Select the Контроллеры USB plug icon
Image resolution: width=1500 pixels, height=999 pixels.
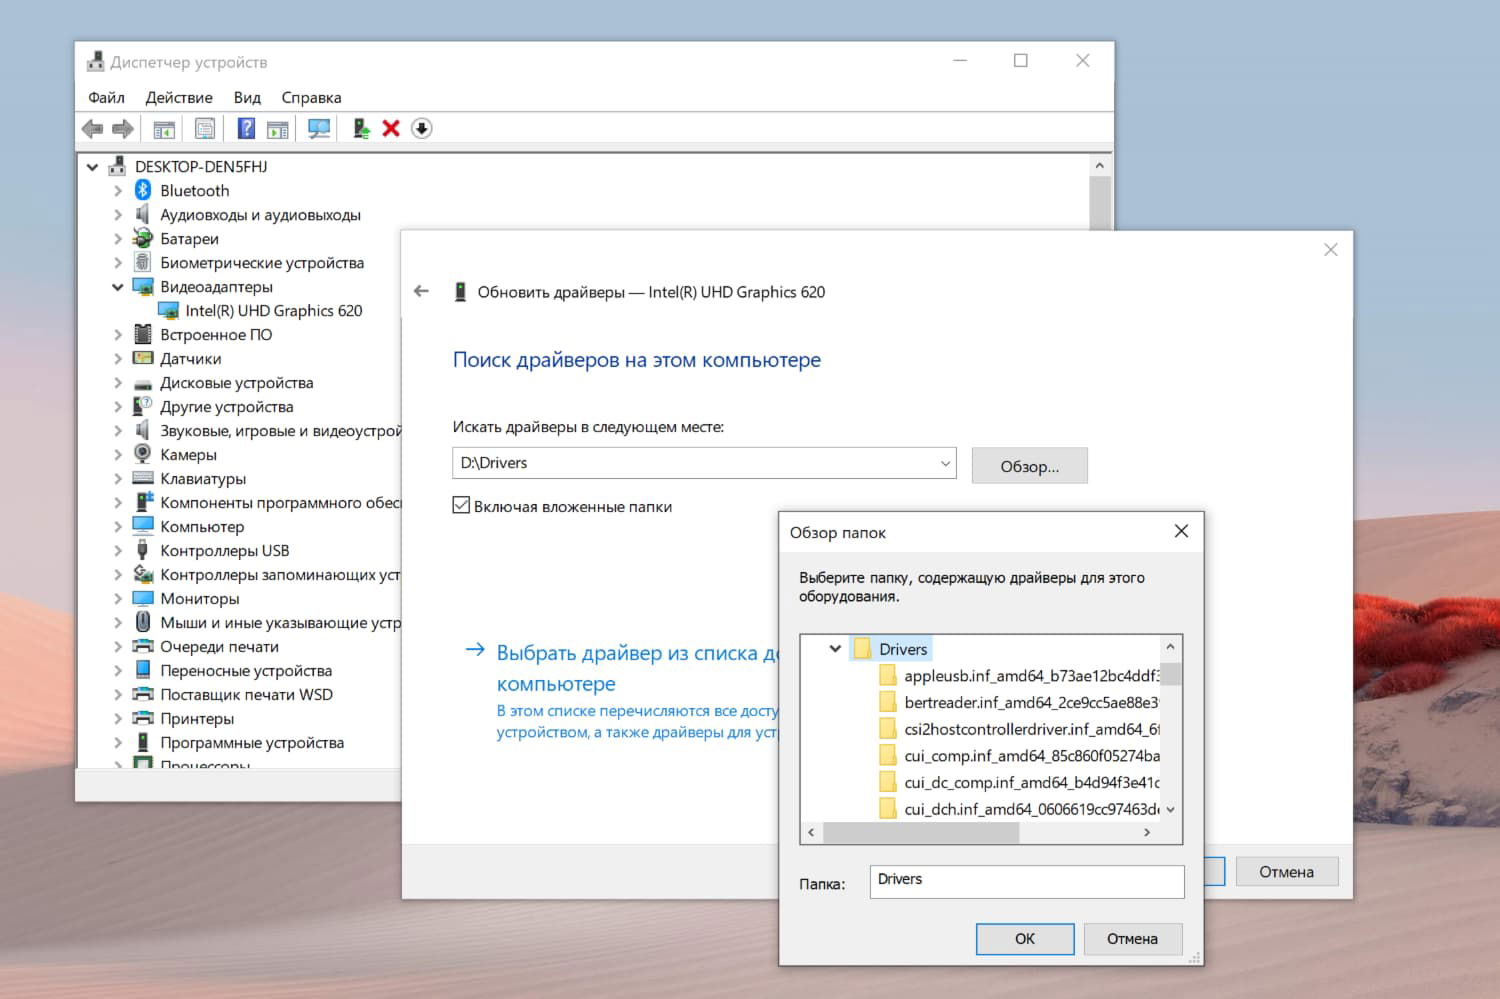[x=143, y=550]
